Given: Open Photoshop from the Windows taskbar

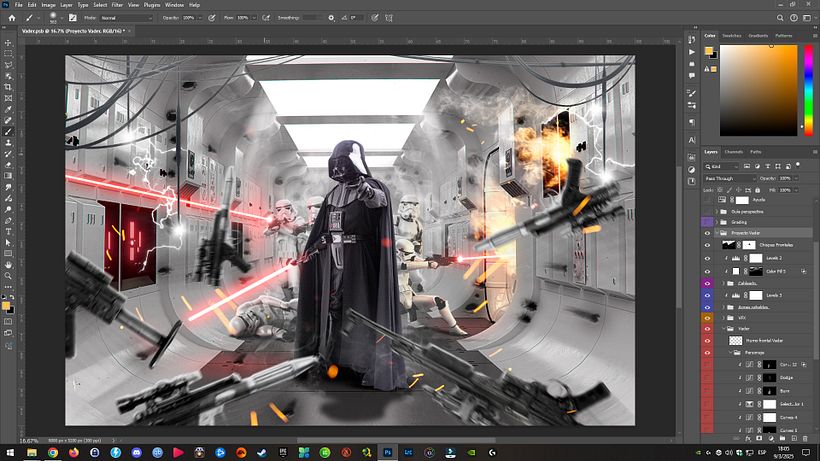Looking at the screenshot, I should pyautogui.click(x=387, y=452).
